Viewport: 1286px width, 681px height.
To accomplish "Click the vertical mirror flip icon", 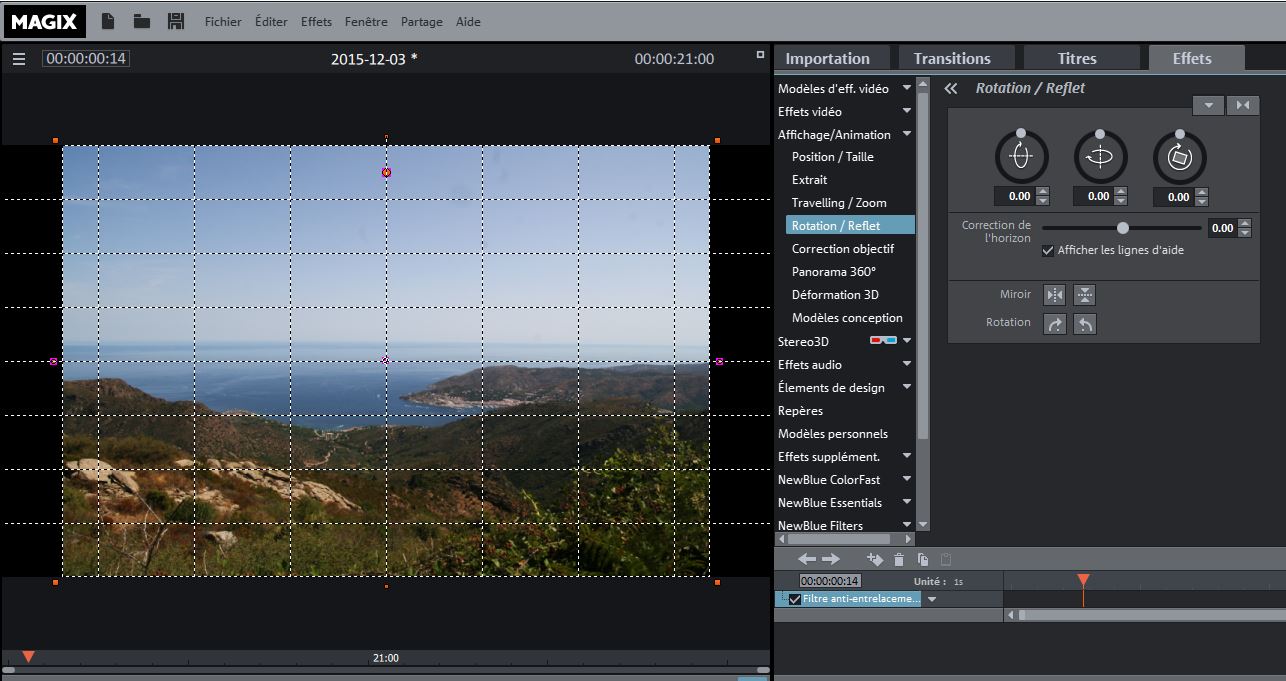I will 1084,295.
